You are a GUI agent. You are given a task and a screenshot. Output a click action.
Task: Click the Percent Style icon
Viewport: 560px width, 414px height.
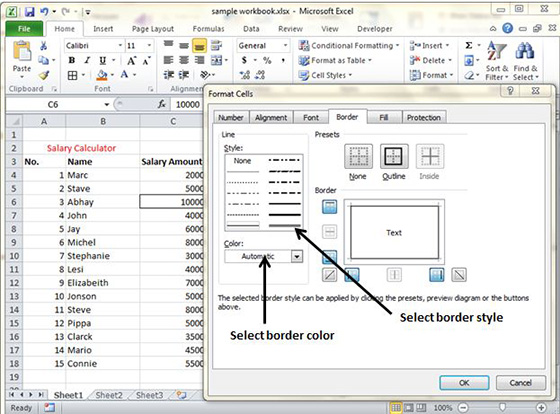[x=267, y=60]
